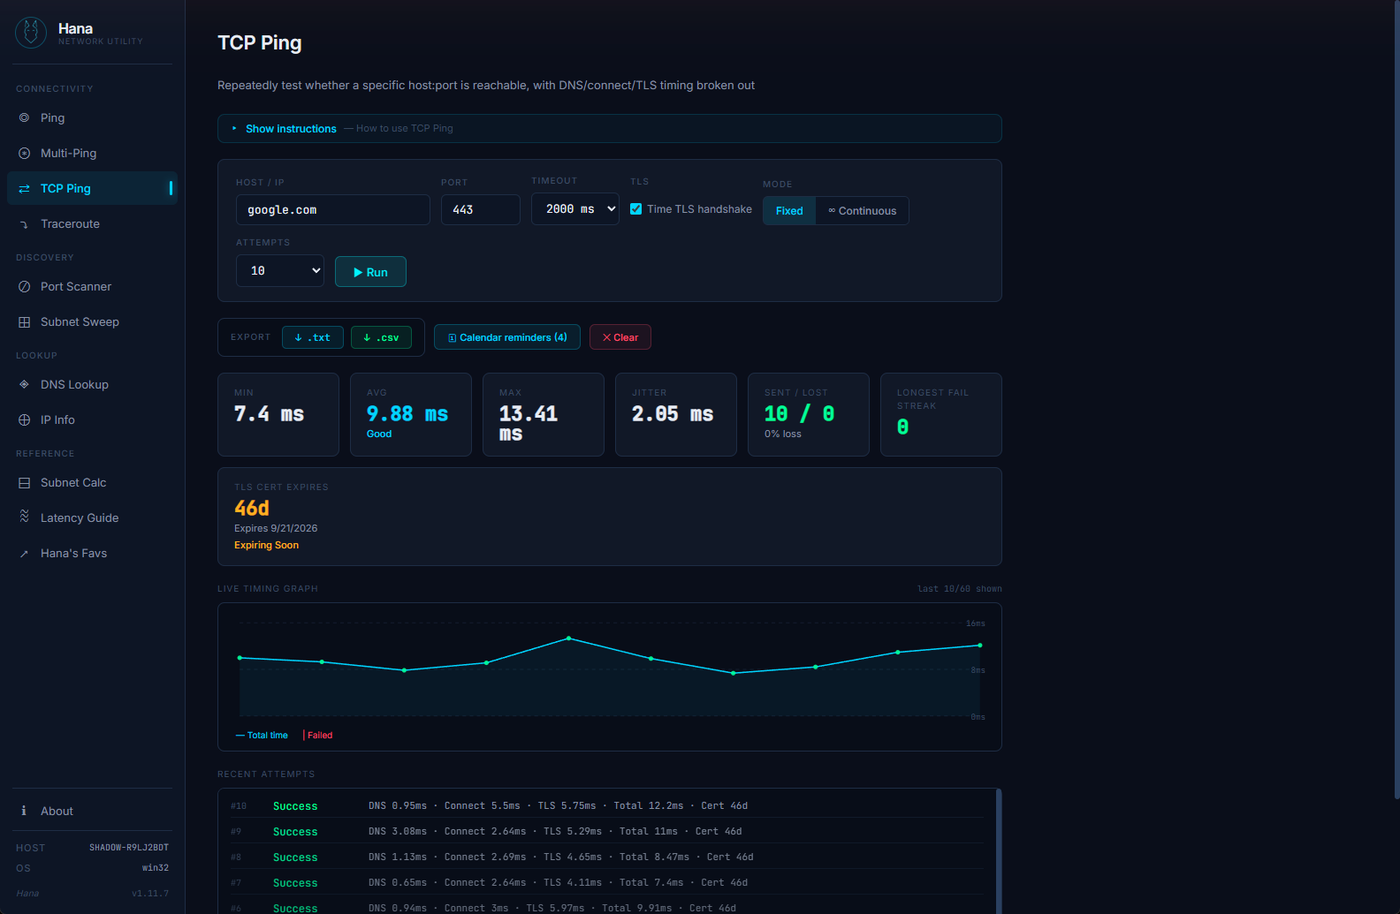Click the Hana fox logo icon
This screenshot has width=1400, height=914.
pos(31,33)
